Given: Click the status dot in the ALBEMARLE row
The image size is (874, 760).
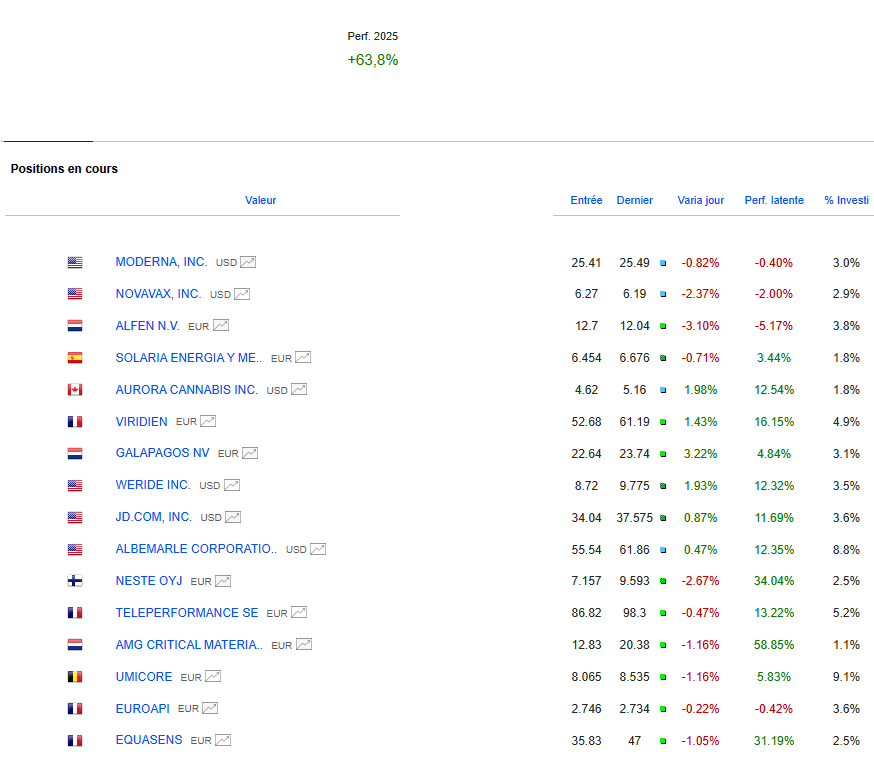Looking at the screenshot, I should pos(663,550).
